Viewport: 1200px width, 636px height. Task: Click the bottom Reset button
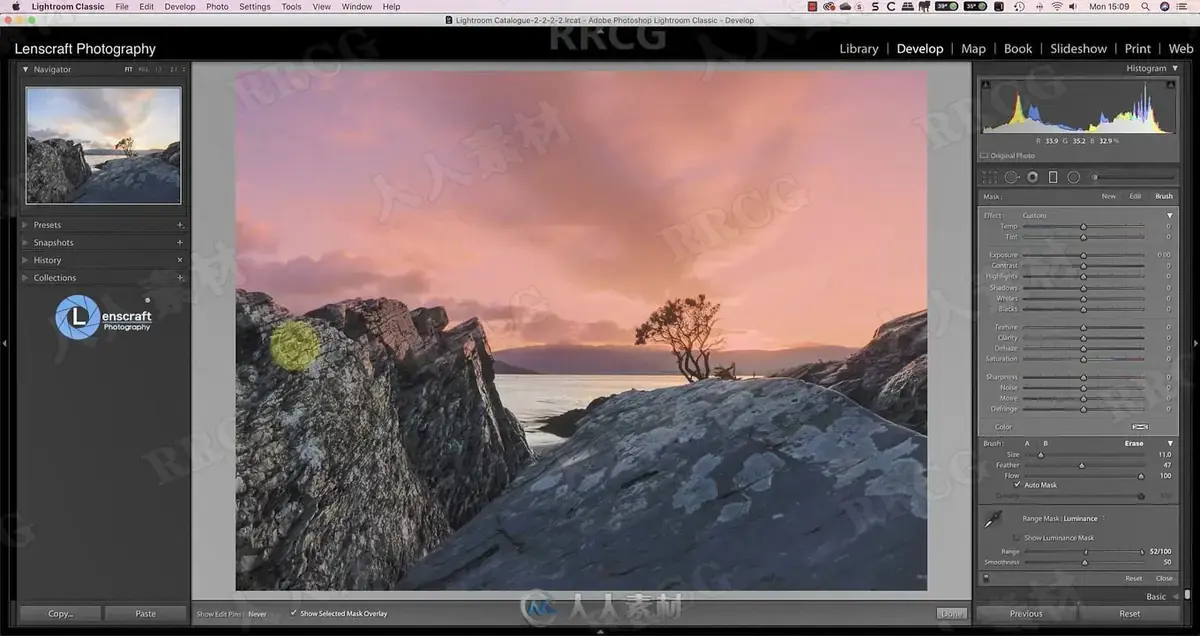(x=1129, y=613)
